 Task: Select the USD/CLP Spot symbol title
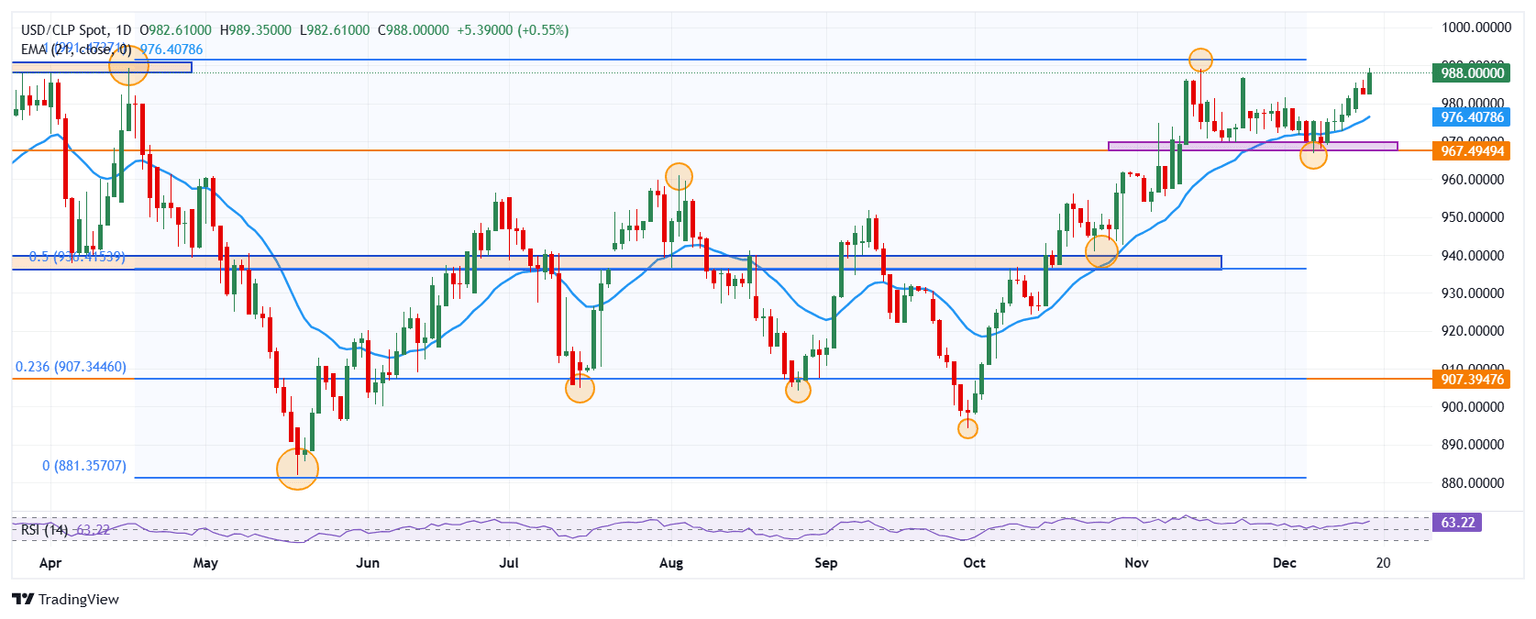click(x=58, y=31)
